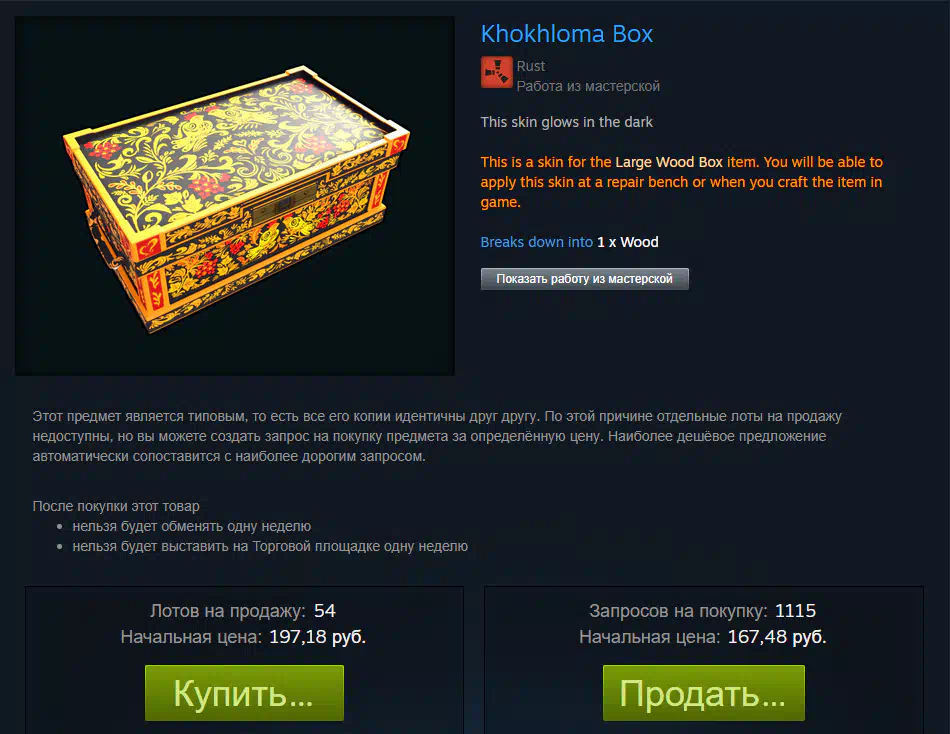Click the buy requests count 1115
The width and height of the screenshot is (950, 734).
point(796,610)
